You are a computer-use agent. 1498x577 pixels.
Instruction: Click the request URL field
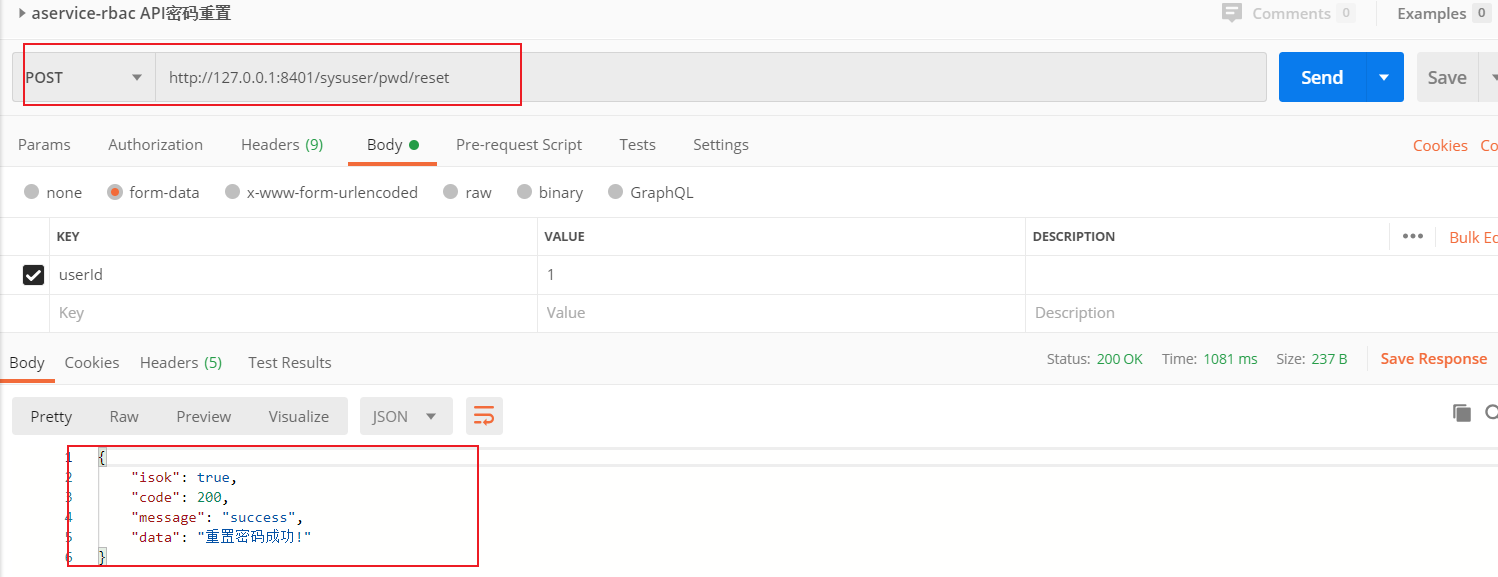pyautogui.click(x=710, y=77)
